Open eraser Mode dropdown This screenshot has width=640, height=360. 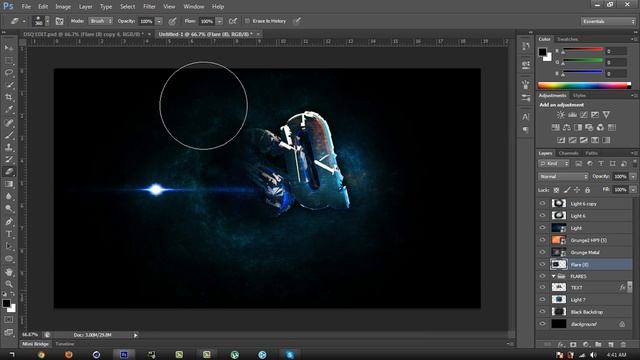pos(100,21)
